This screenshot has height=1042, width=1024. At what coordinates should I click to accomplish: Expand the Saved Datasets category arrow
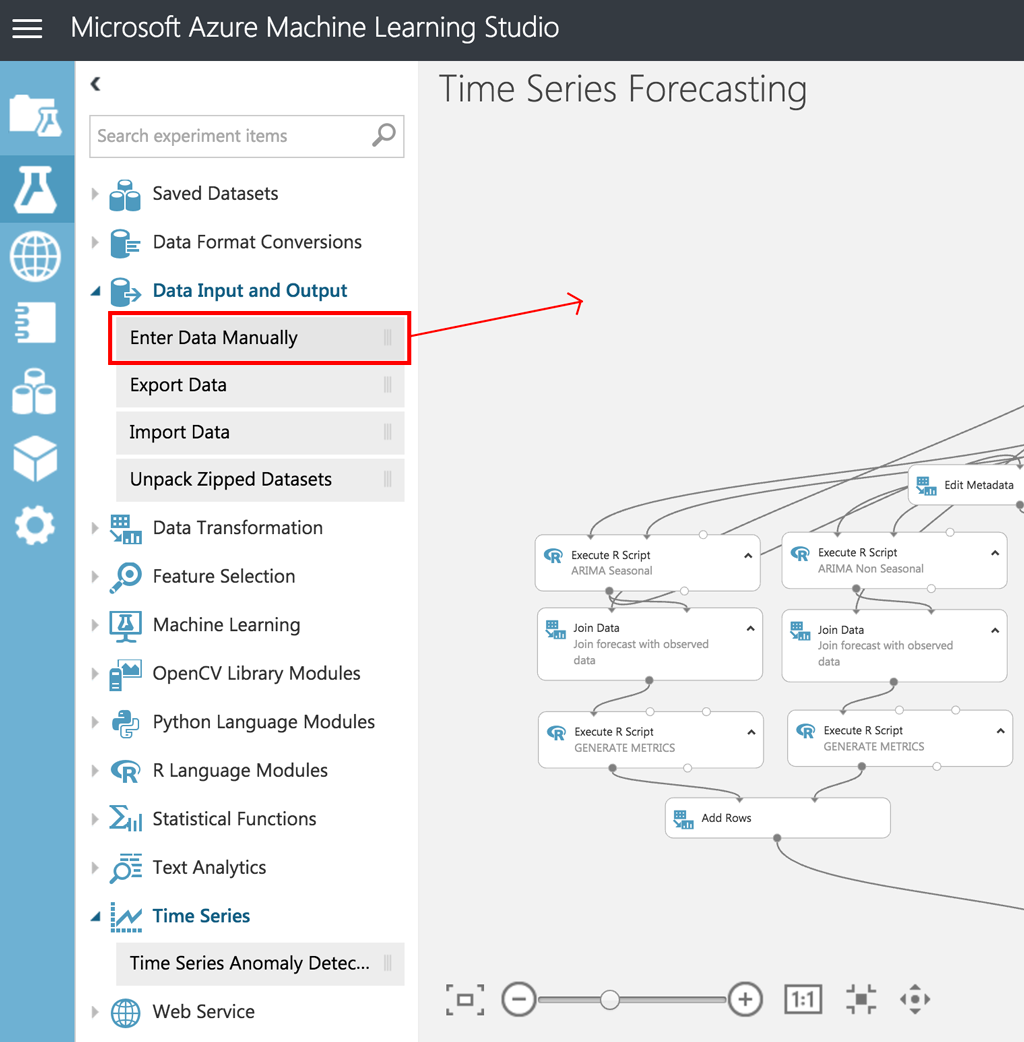point(95,193)
